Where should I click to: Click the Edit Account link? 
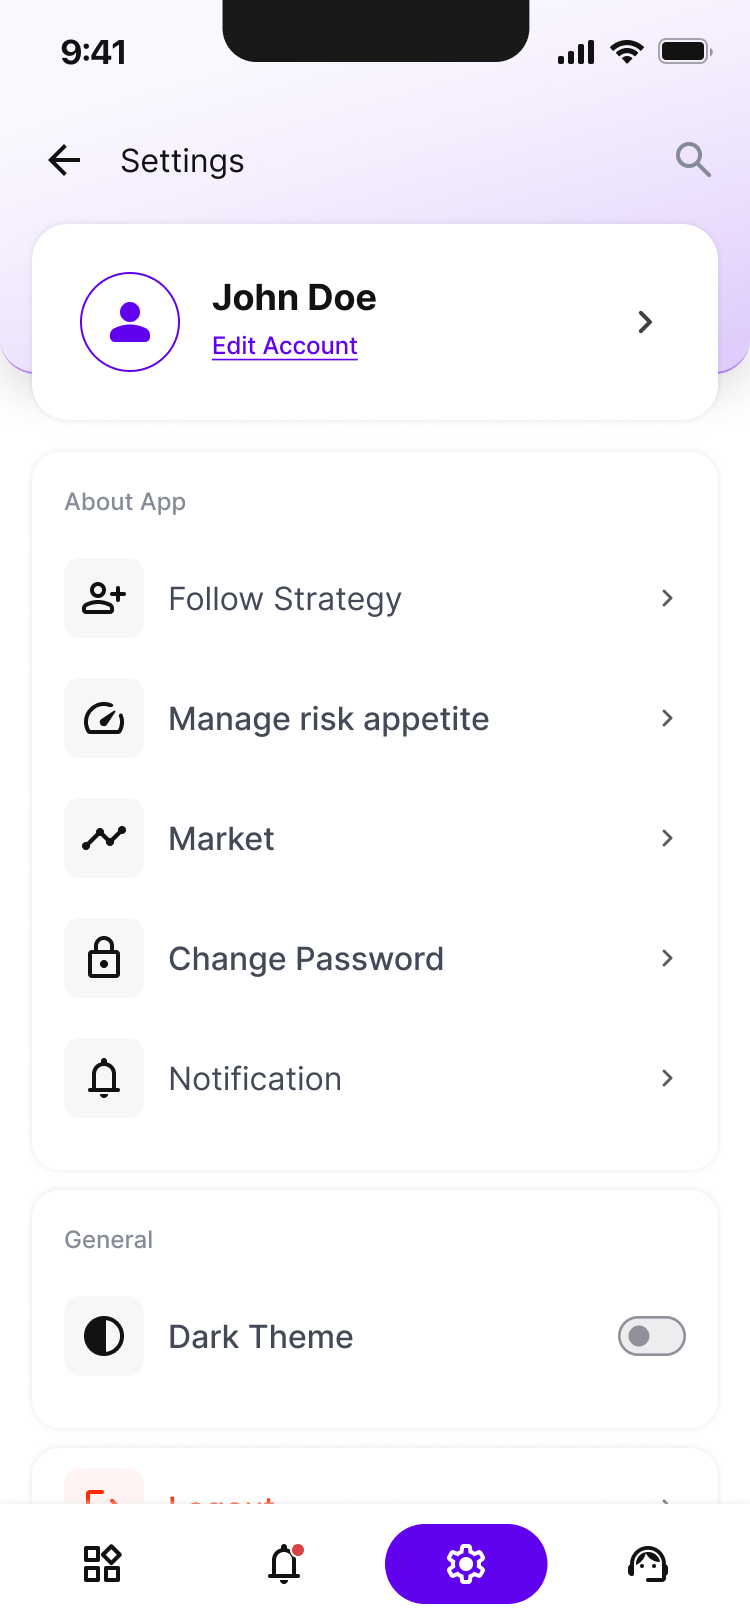[x=285, y=345]
